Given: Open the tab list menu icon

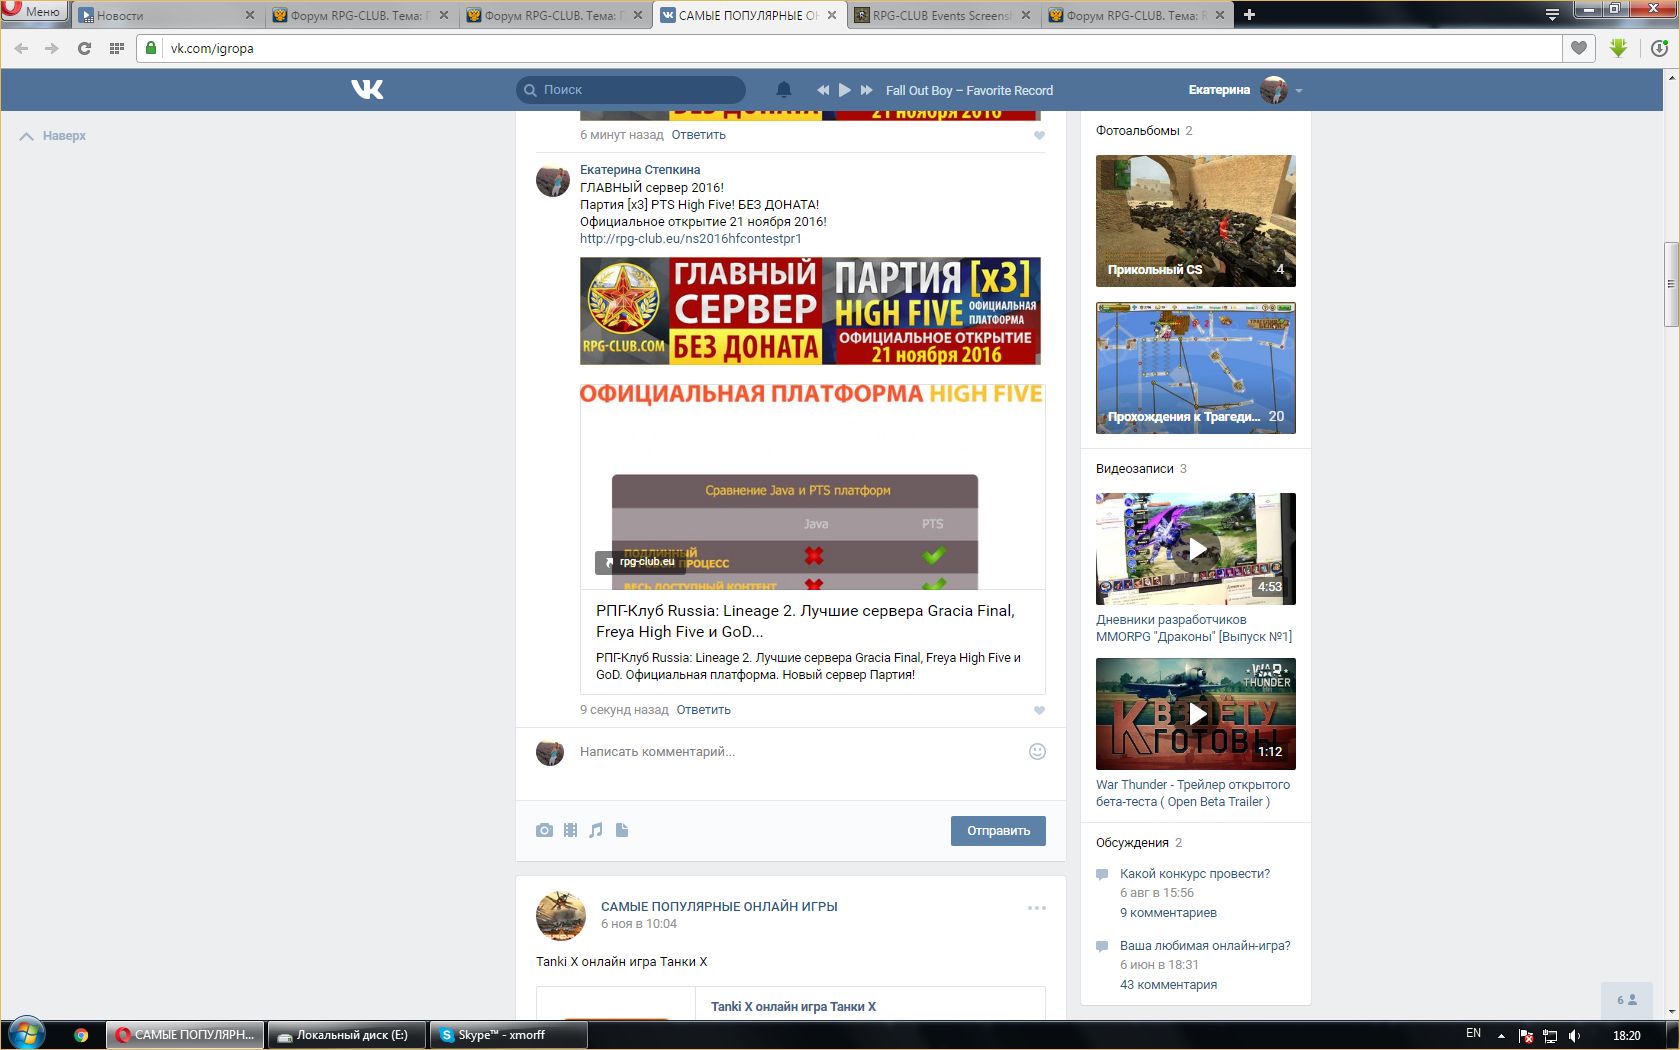Looking at the screenshot, I should 1552,14.
